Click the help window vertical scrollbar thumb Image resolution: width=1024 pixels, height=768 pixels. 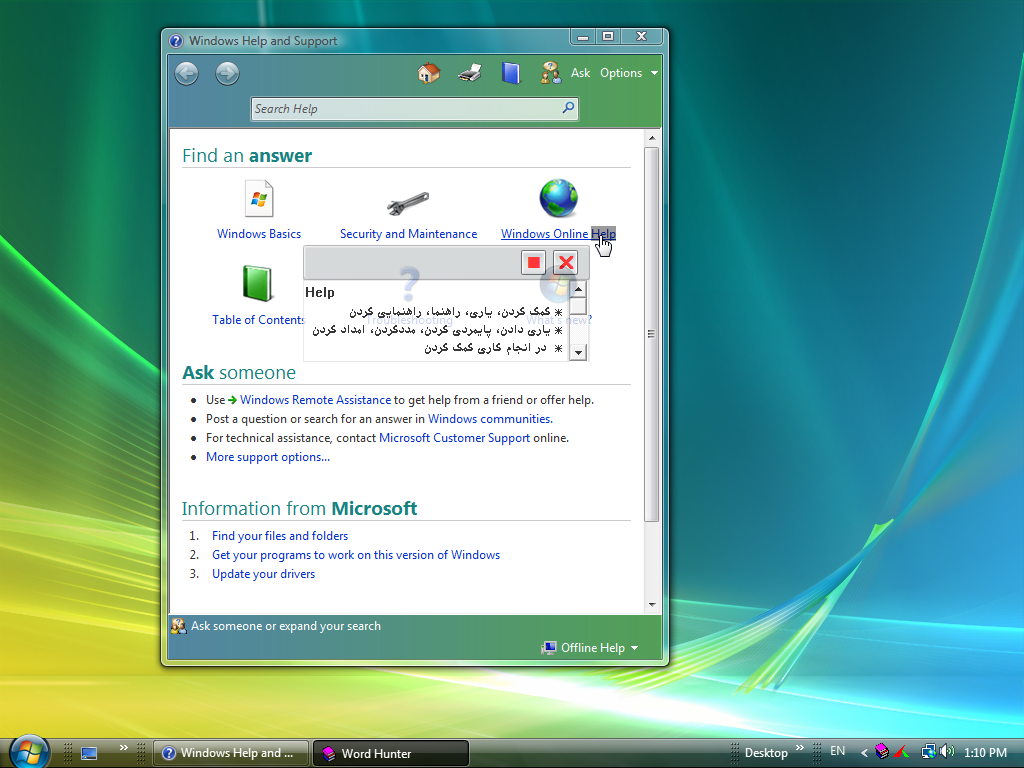click(x=651, y=334)
